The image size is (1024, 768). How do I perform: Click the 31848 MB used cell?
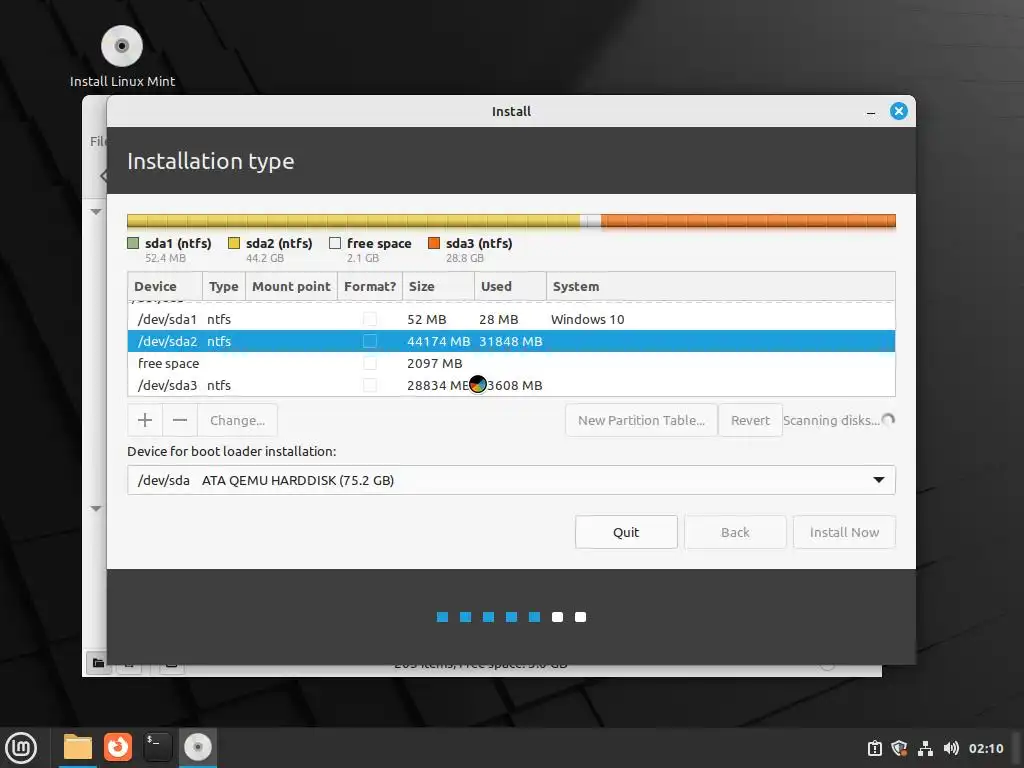pyautogui.click(x=511, y=341)
